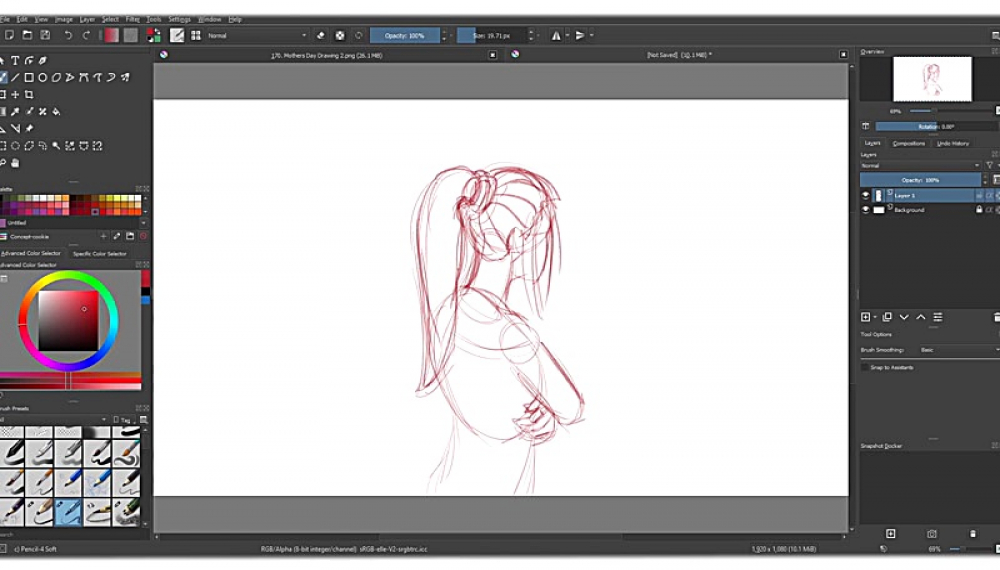Select the Ellipse shape tool

point(42,77)
